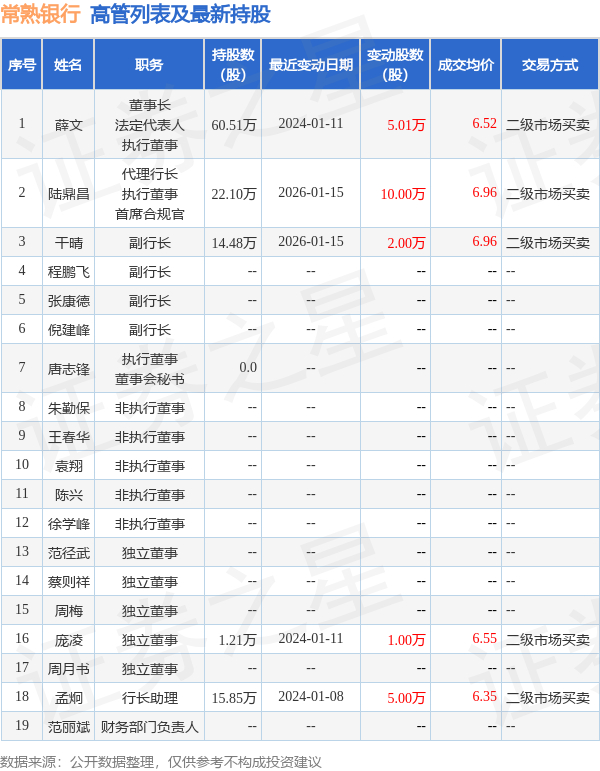Click the holding value 60.51万

coord(234,125)
